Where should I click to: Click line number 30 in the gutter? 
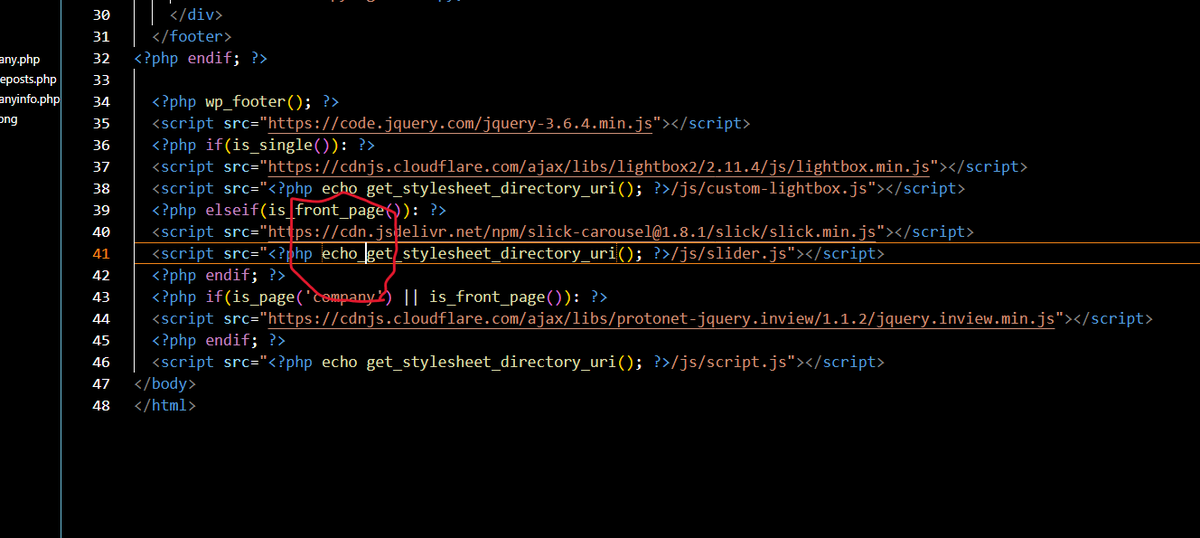(x=100, y=16)
